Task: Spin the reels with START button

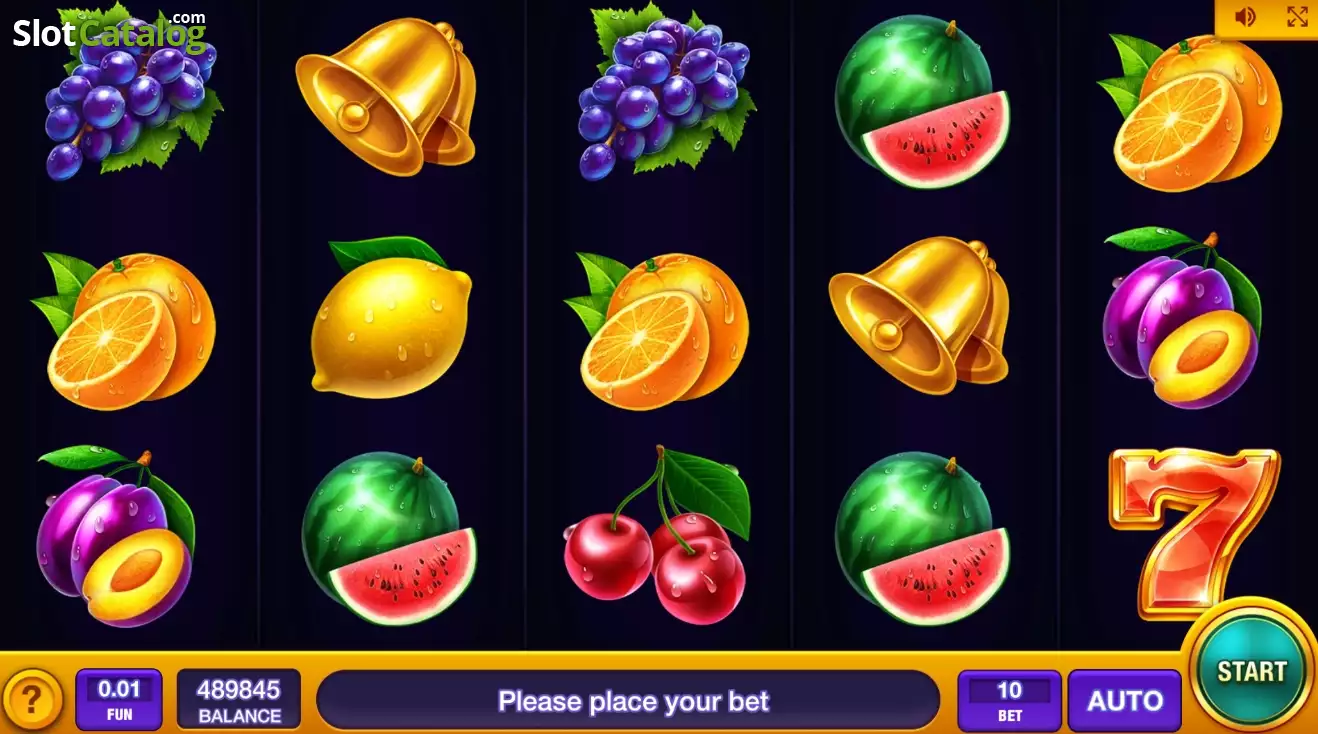Action: pyautogui.click(x=1251, y=671)
